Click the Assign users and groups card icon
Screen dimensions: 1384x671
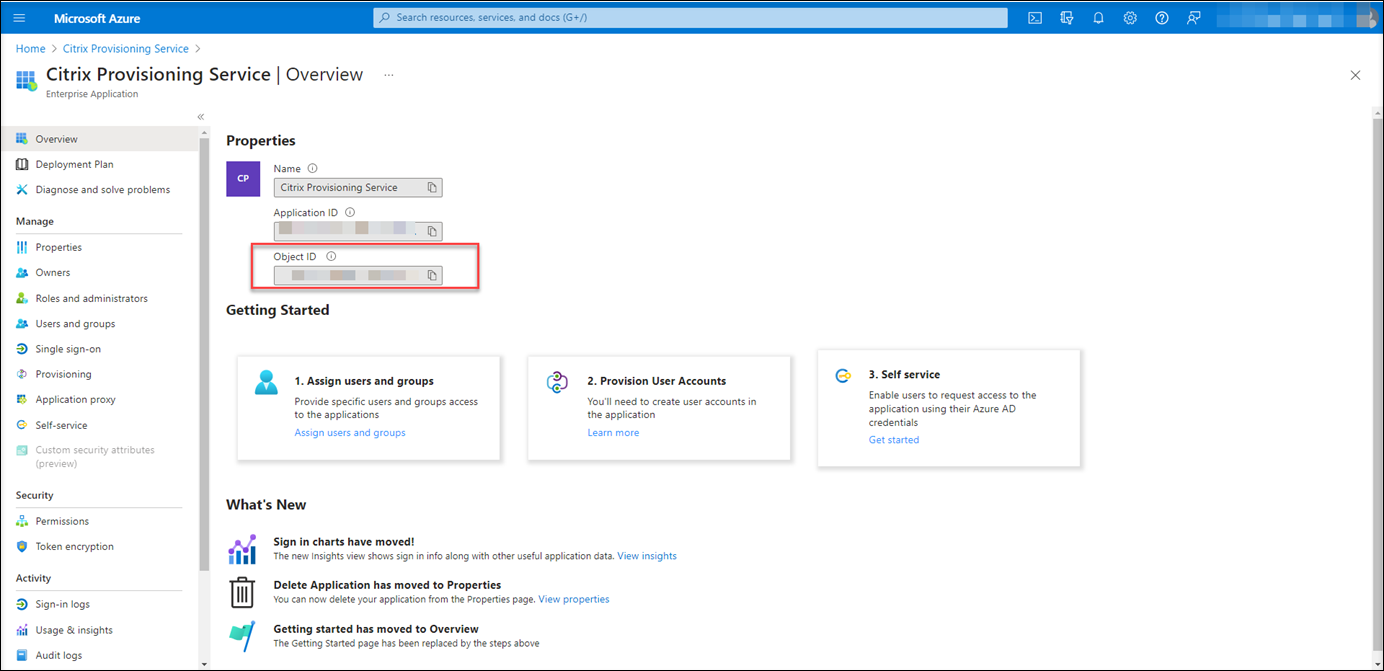tap(266, 382)
